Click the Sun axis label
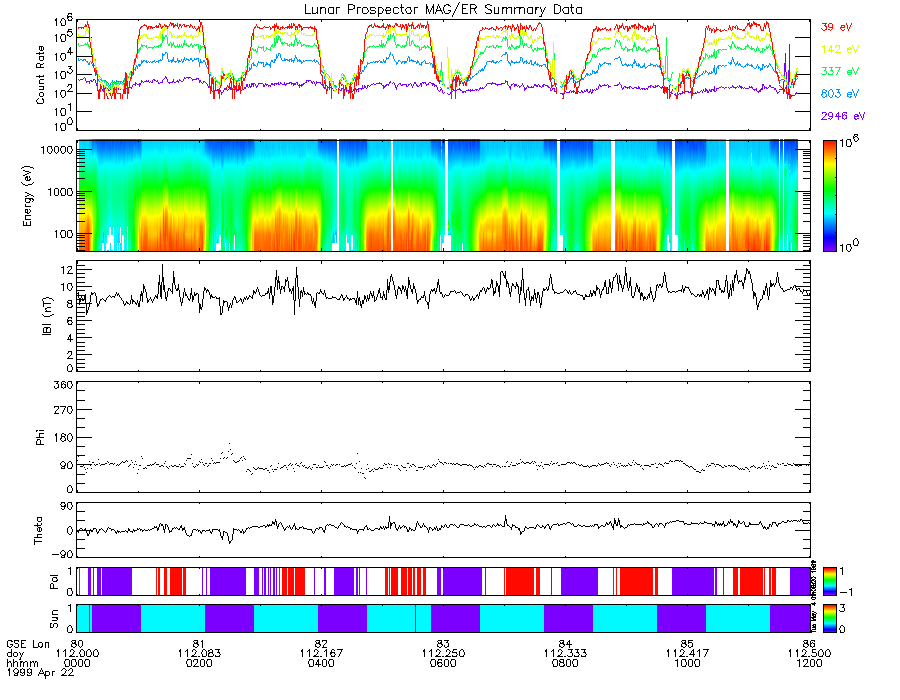The image size is (900, 700). point(54,619)
